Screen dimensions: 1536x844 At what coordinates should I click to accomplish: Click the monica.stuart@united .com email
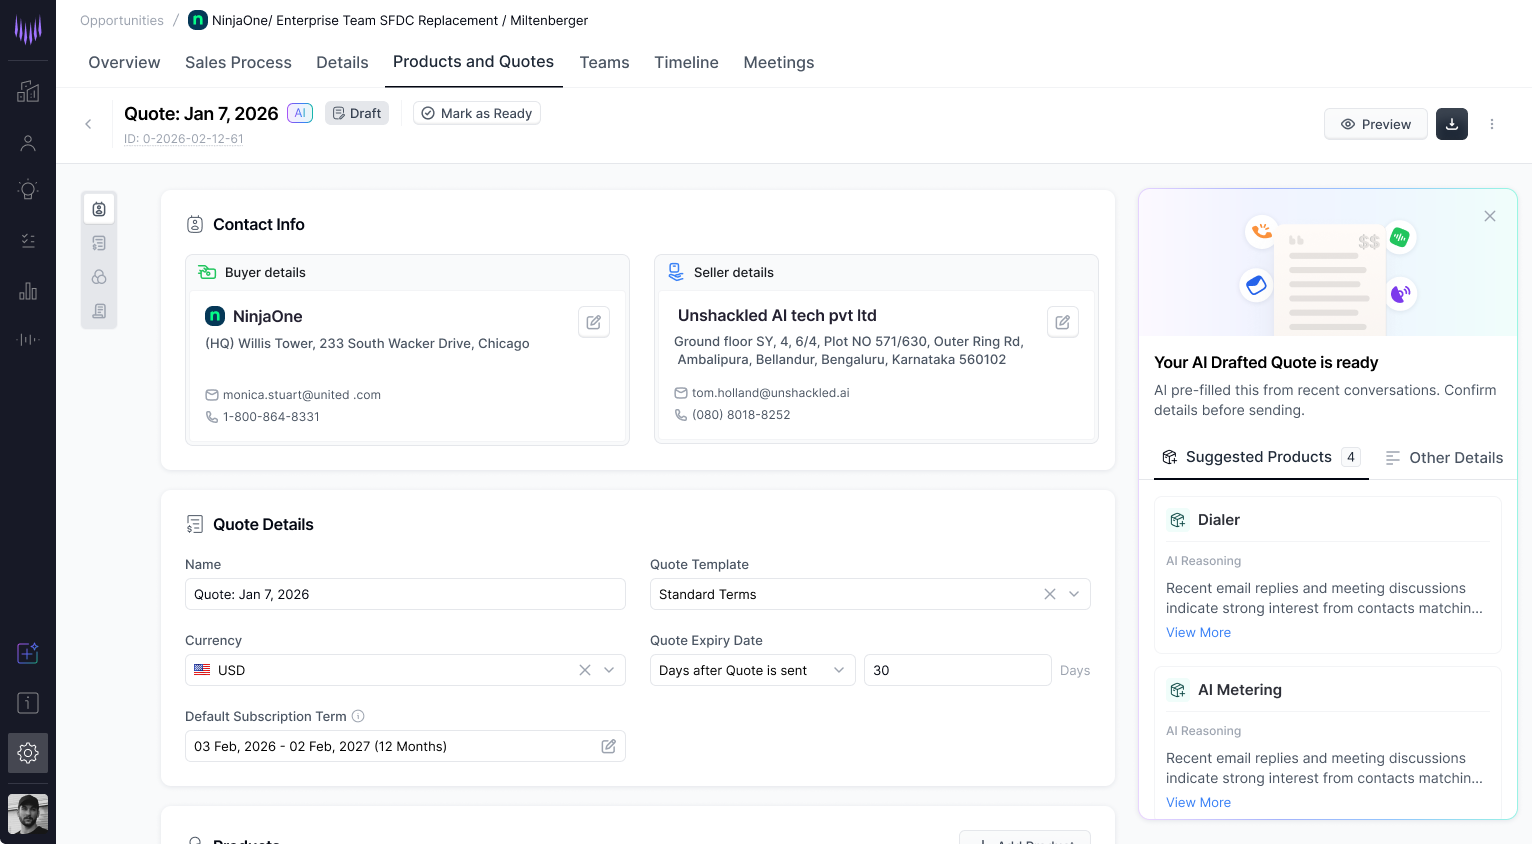pos(302,395)
